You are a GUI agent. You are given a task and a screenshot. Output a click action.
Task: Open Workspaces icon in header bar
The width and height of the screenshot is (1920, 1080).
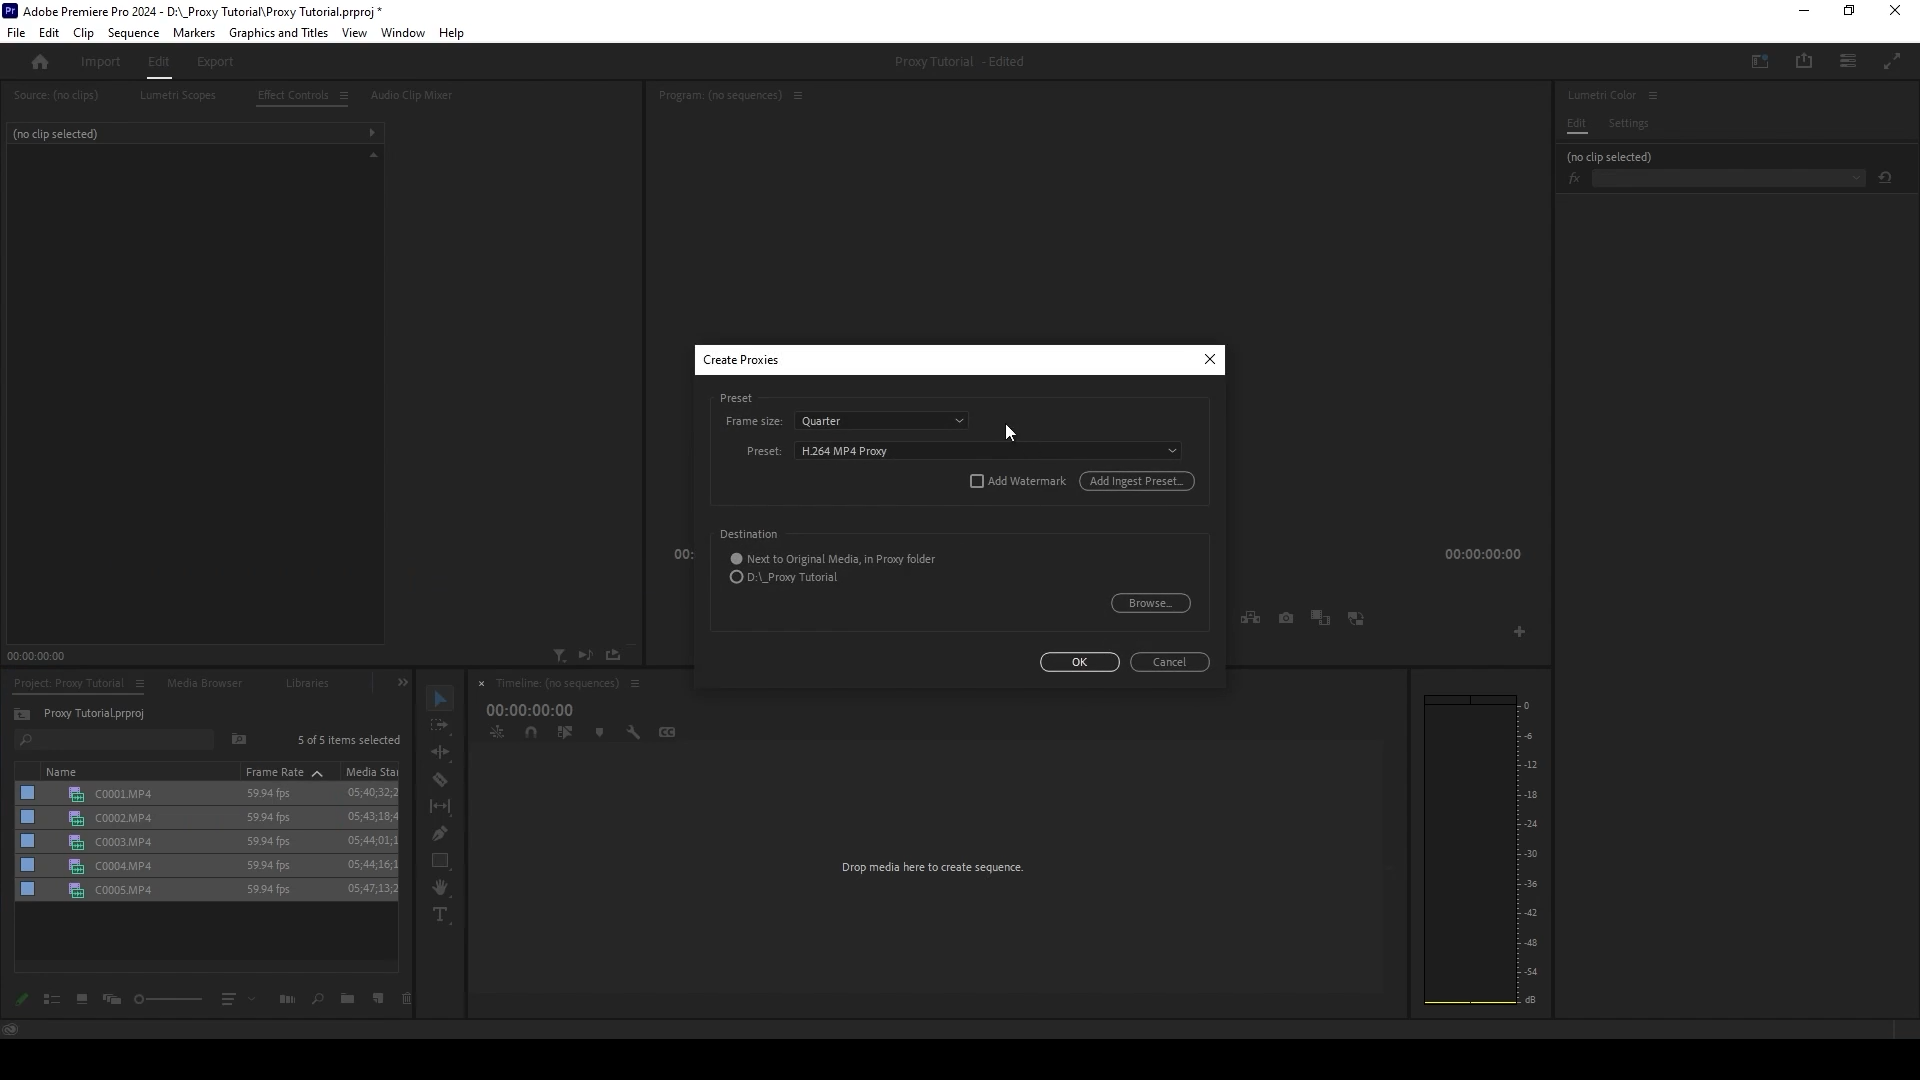(x=1760, y=62)
